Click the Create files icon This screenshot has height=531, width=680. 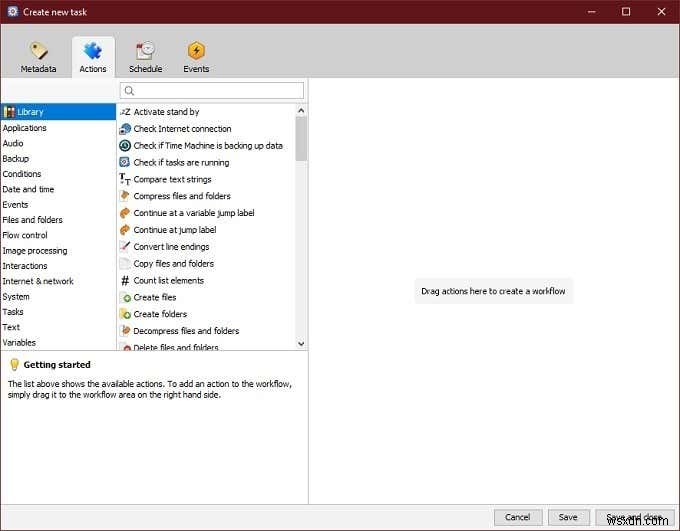coord(125,298)
